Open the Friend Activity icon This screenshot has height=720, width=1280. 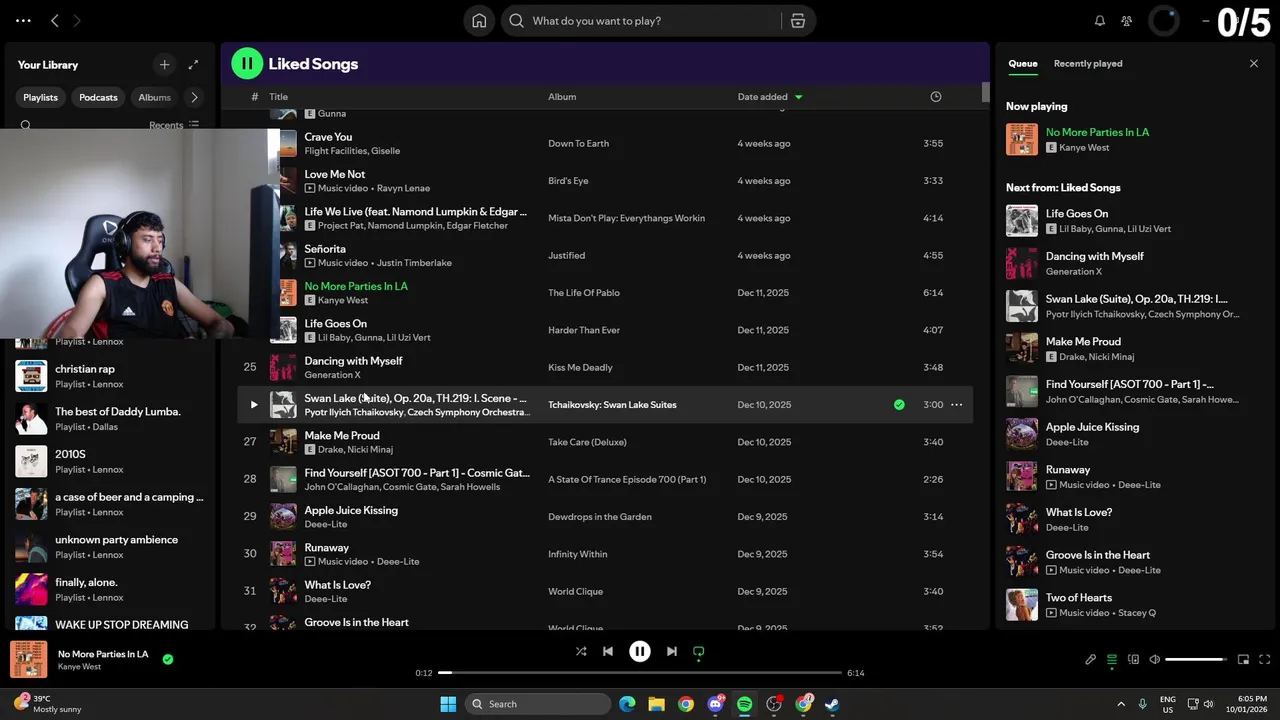click(x=1127, y=21)
